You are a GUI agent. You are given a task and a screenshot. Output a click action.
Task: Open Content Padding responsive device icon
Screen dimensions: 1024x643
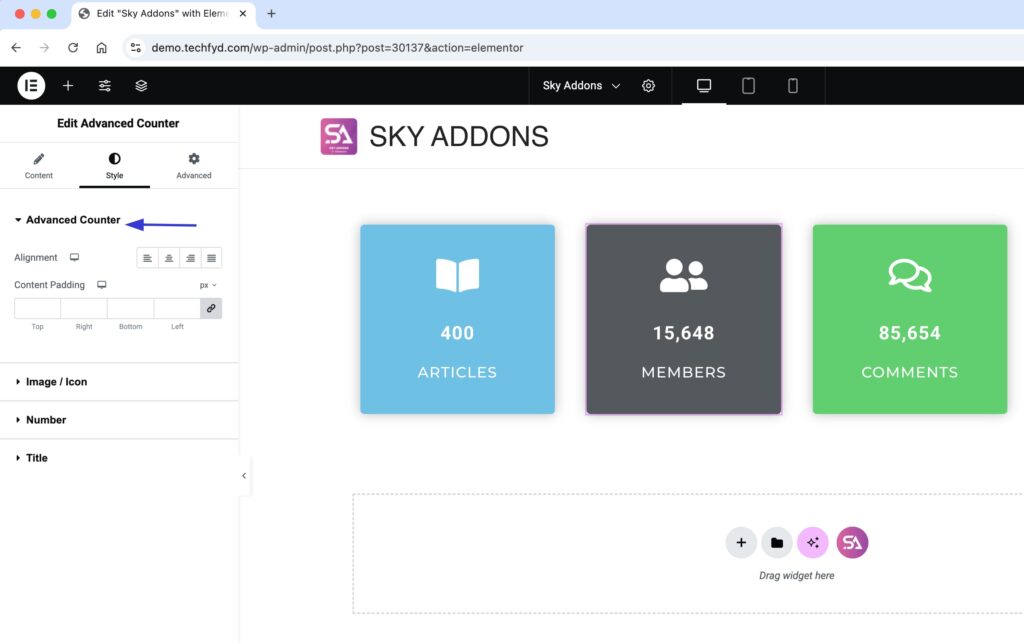pos(102,285)
